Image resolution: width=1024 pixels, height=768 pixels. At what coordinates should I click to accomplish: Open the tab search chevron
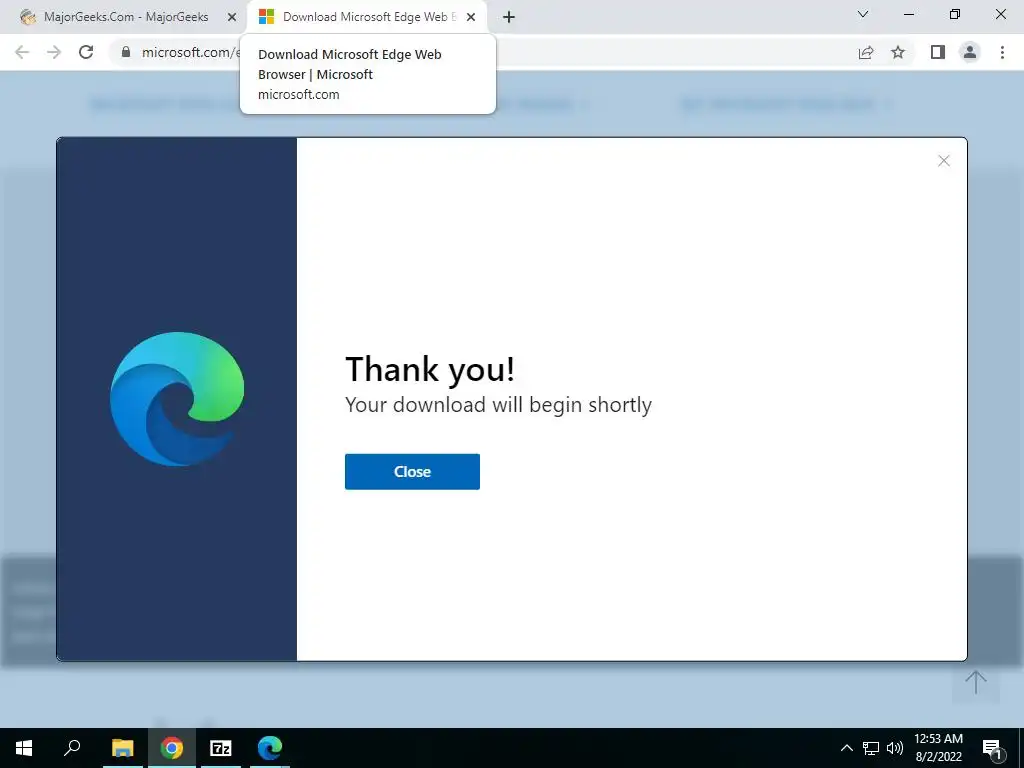[863, 14]
